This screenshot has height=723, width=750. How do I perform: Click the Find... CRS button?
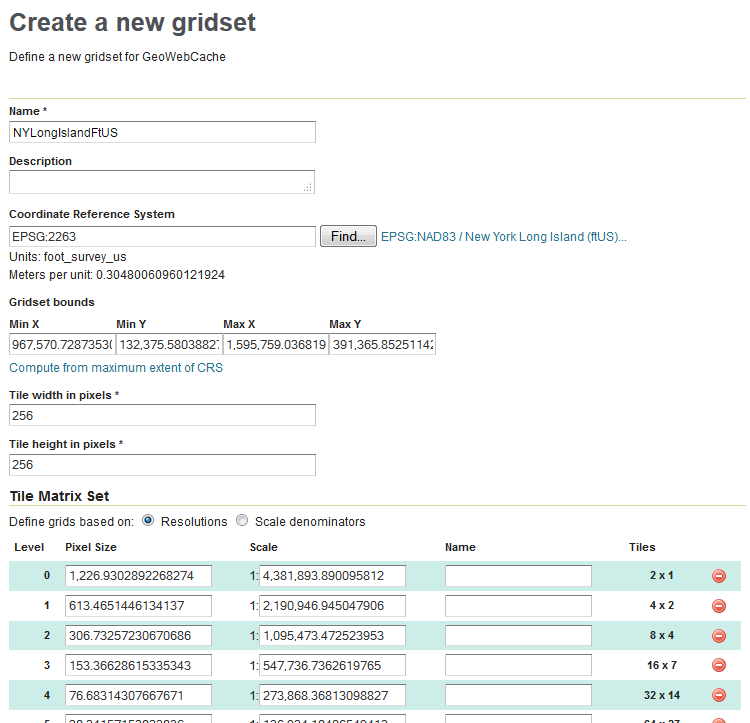pyautogui.click(x=348, y=237)
